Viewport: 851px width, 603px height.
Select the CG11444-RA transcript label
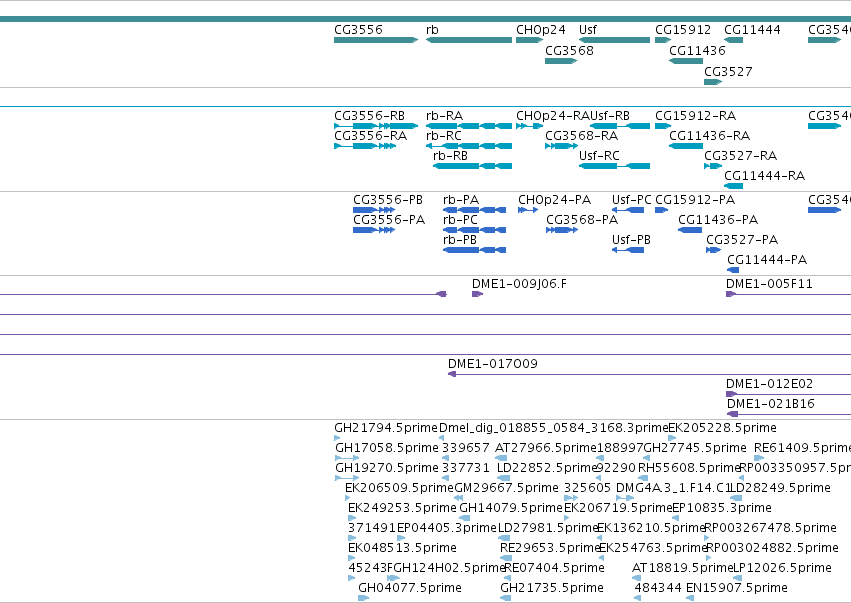[x=765, y=176]
